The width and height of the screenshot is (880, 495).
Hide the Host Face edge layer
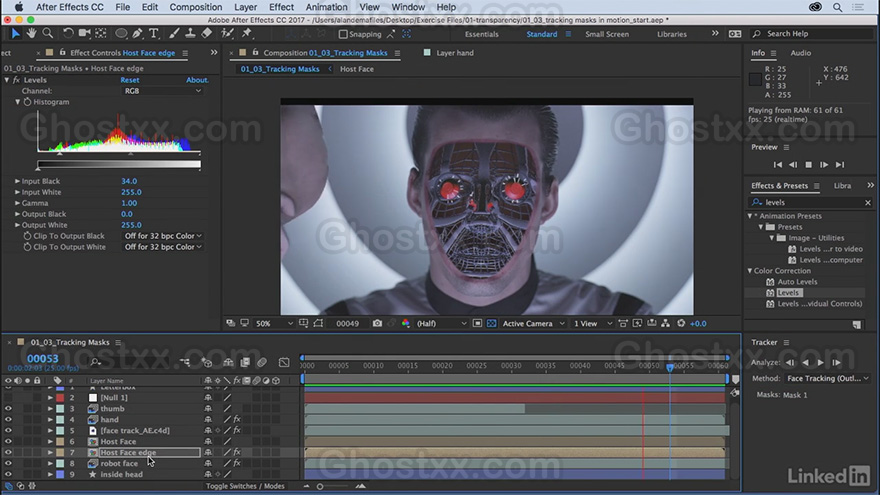pos(8,452)
